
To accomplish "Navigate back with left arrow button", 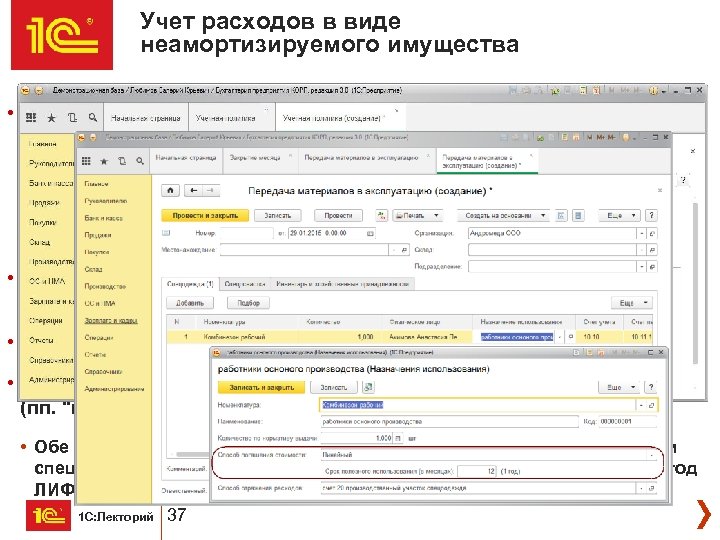I will coord(193,190).
